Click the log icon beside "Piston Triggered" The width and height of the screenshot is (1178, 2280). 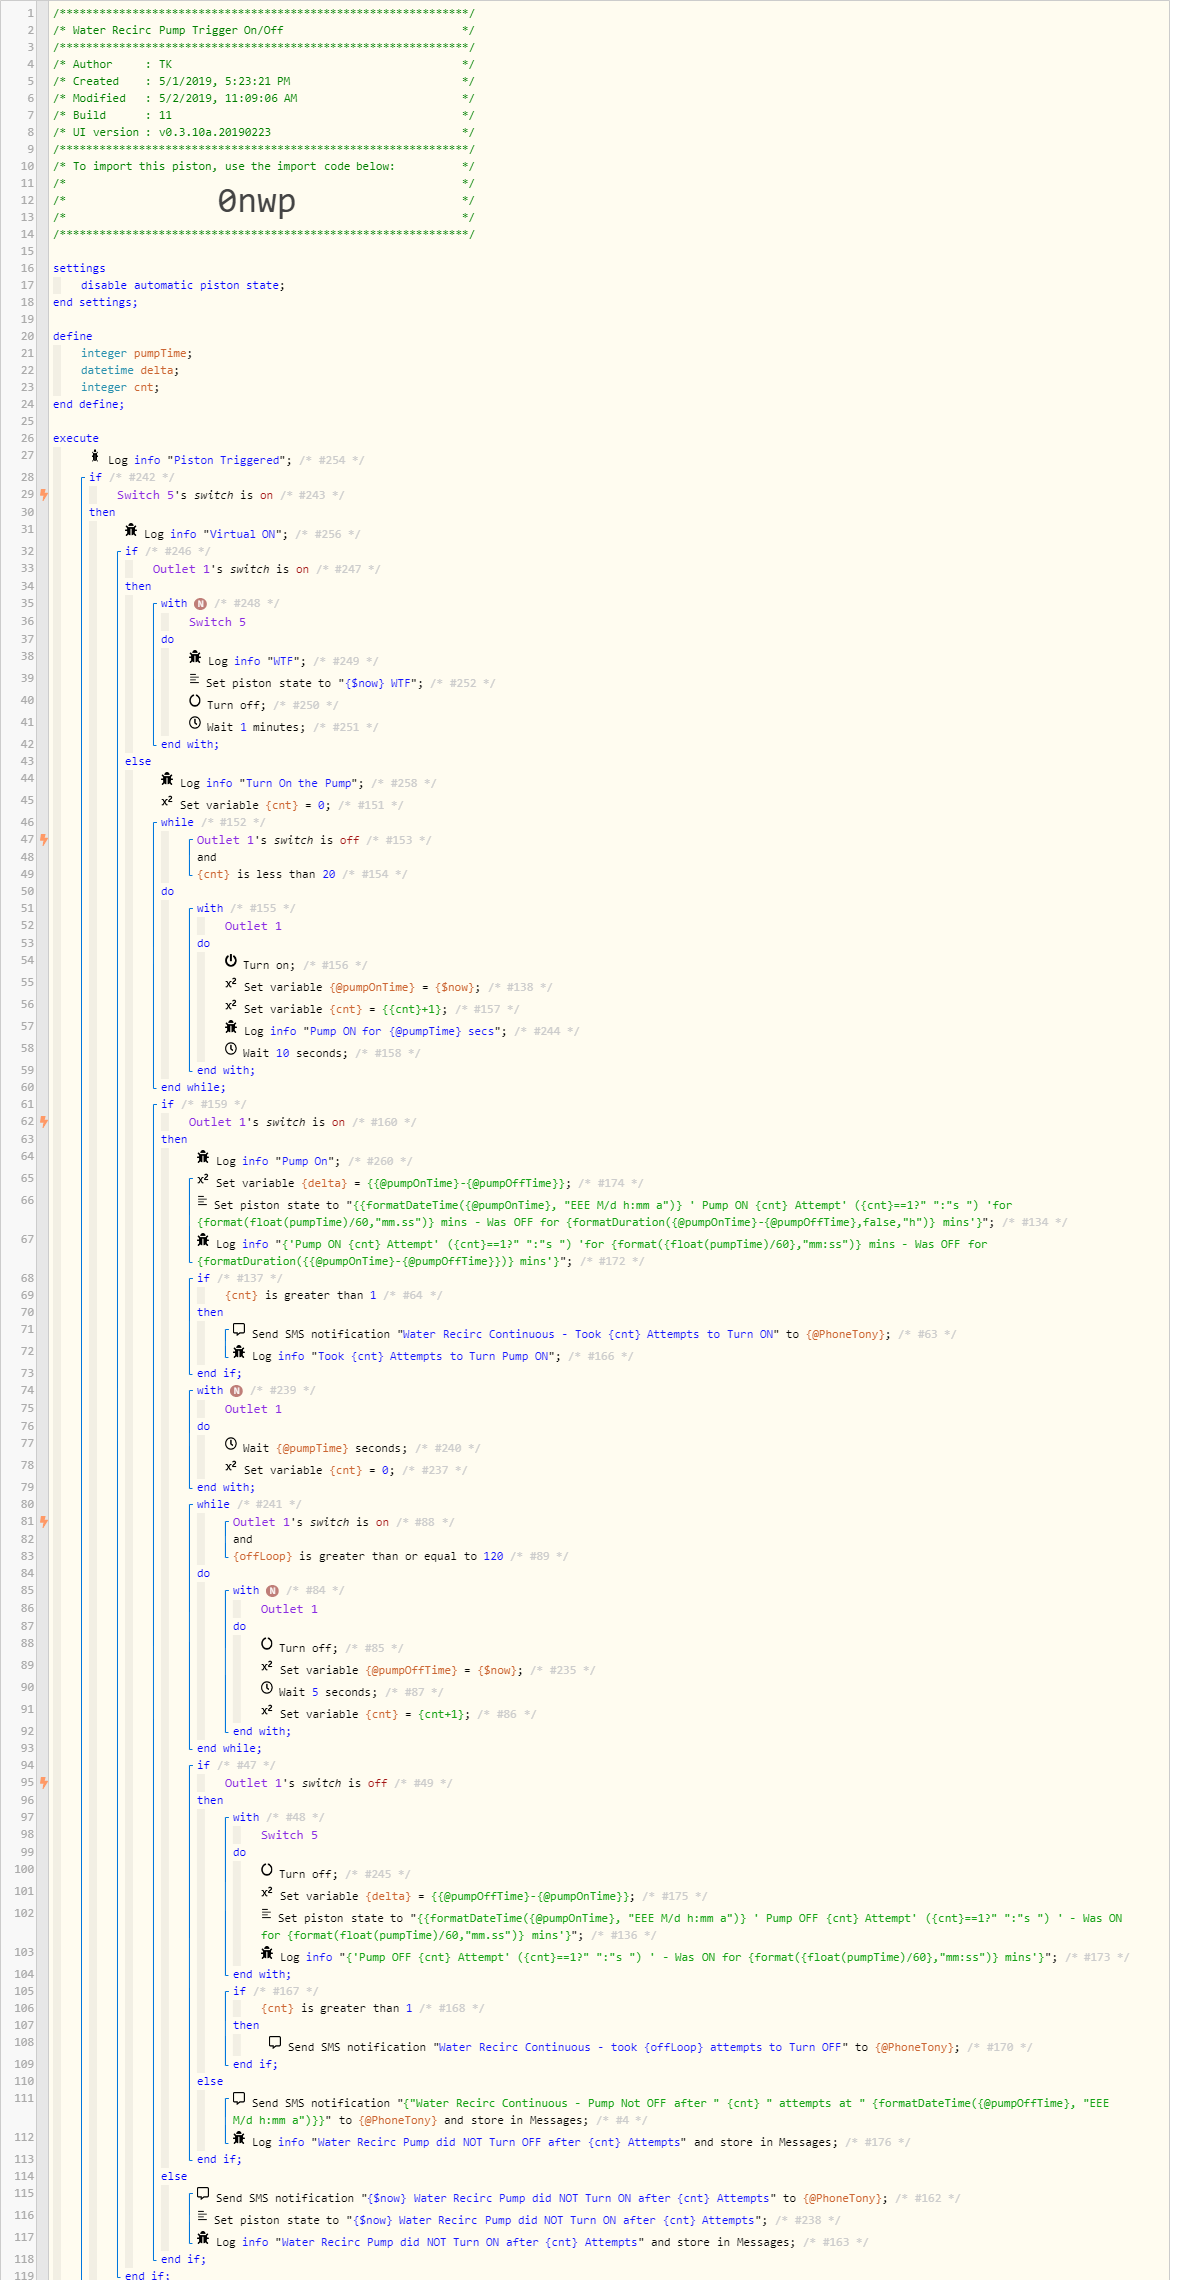(x=95, y=456)
